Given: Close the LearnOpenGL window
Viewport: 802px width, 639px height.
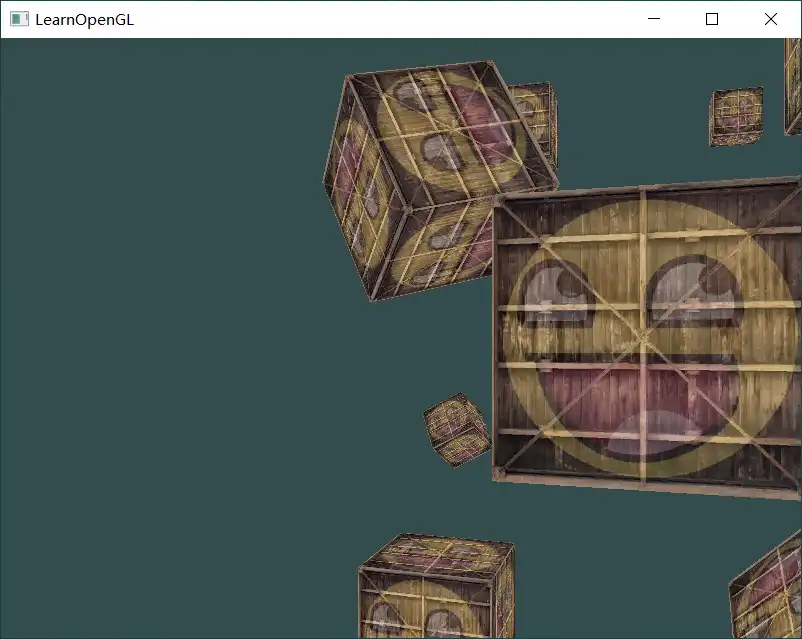Looking at the screenshot, I should (771, 19).
